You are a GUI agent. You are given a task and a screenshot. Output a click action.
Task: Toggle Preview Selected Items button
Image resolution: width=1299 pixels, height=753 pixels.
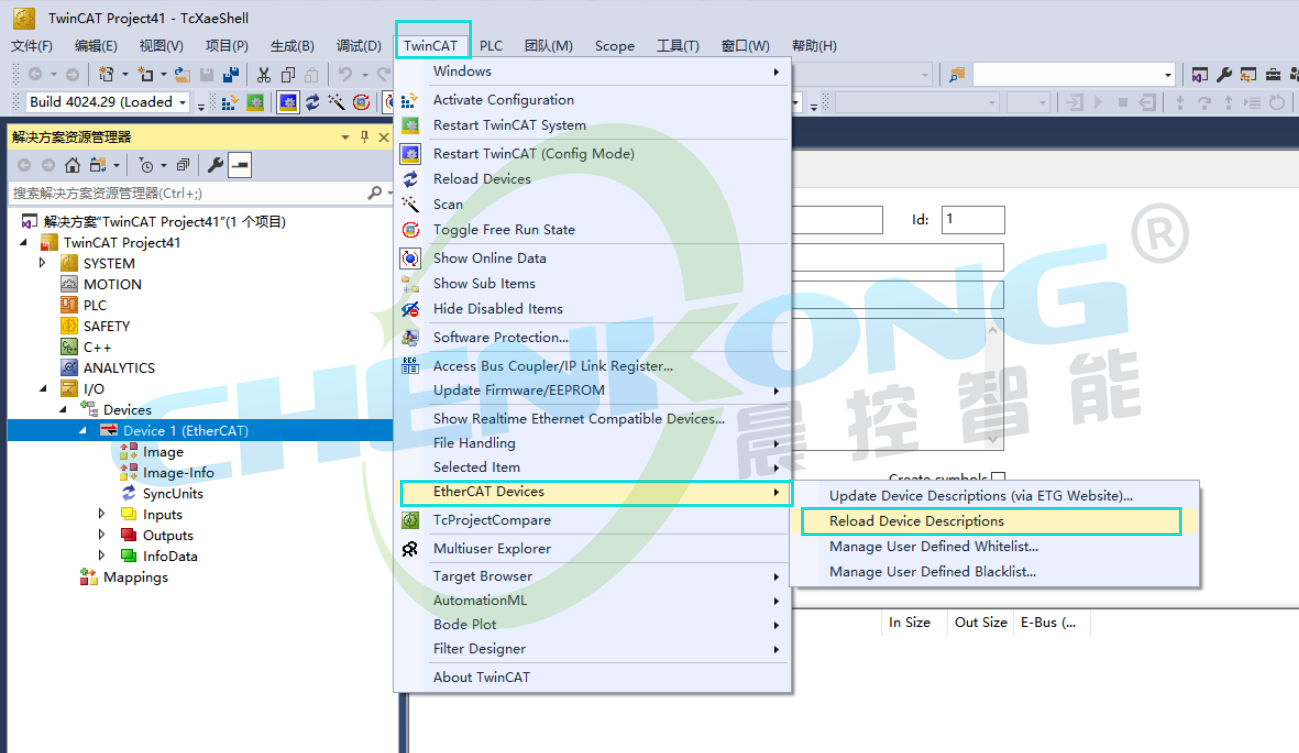pyautogui.click(x=240, y=165)
